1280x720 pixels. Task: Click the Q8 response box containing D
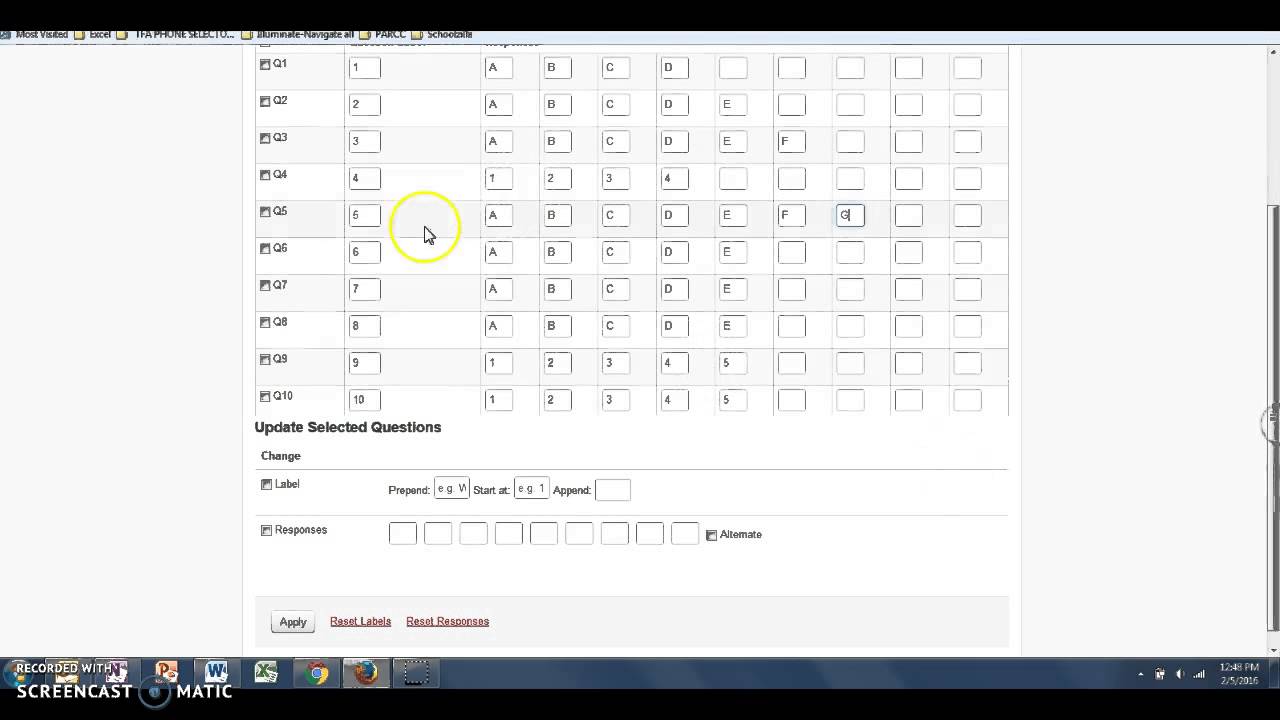click(674, 326)
